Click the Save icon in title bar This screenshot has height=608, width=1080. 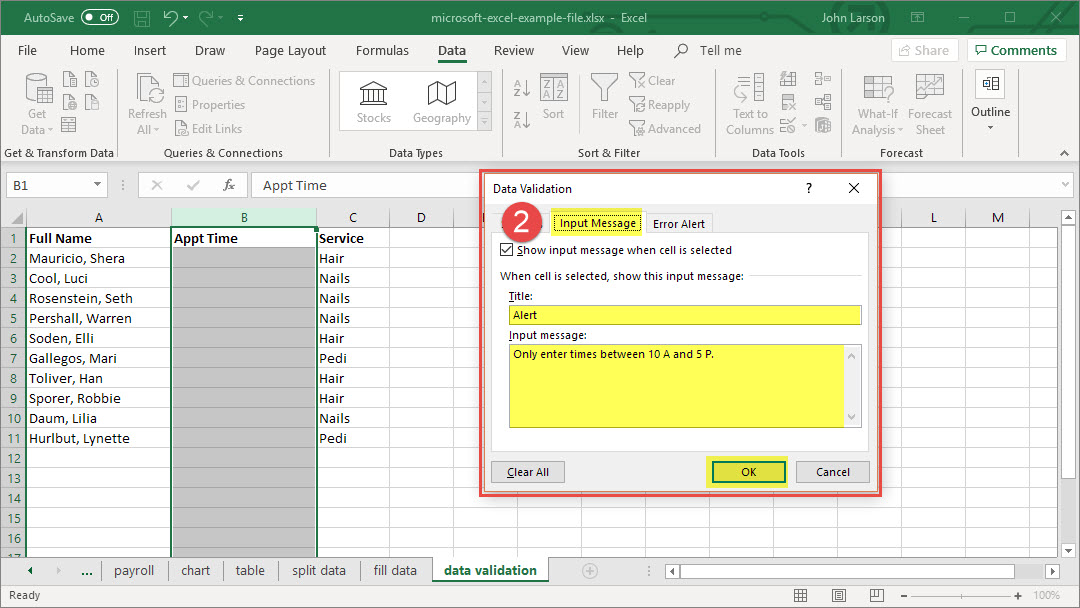click(x=141, y=18)
